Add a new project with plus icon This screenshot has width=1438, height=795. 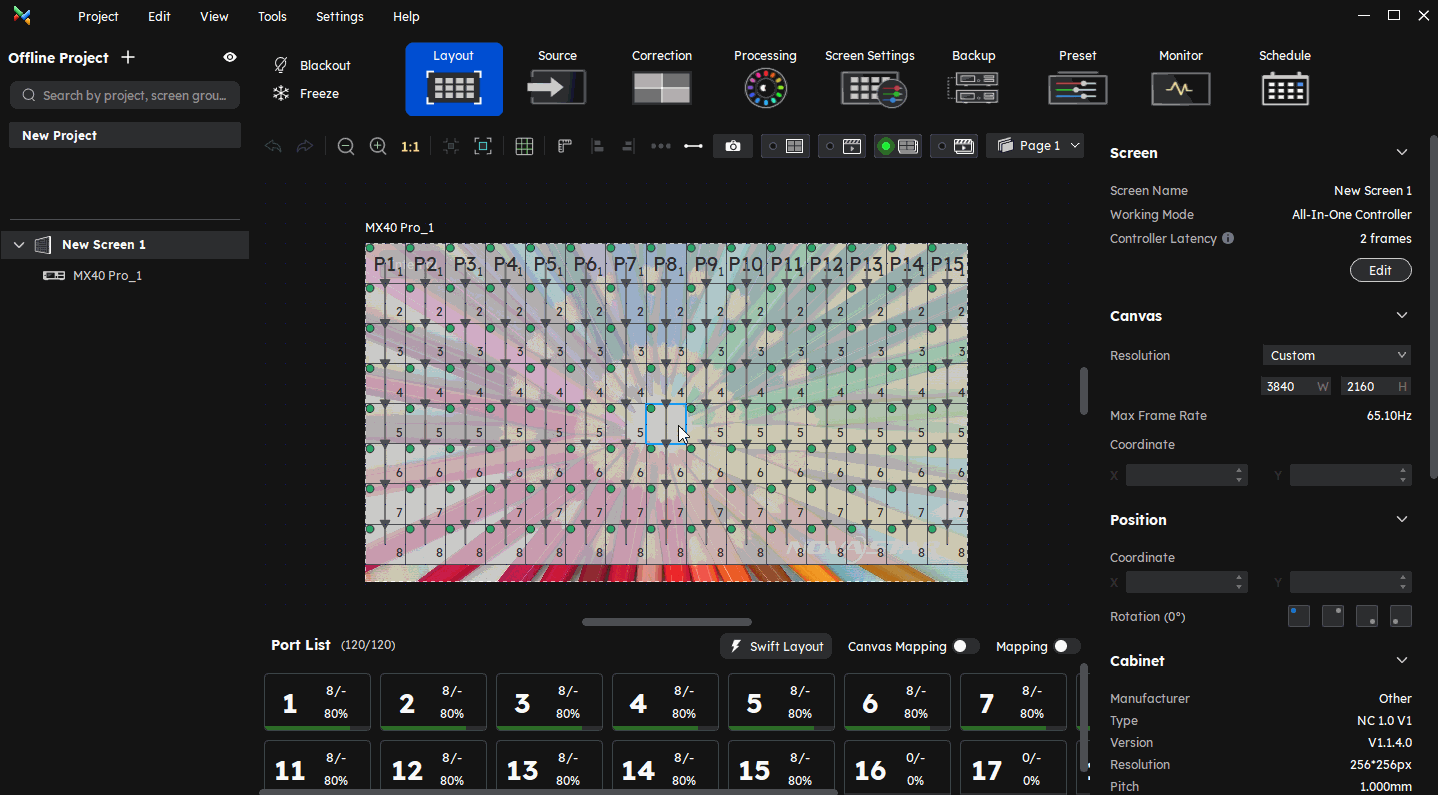(128, 57)
